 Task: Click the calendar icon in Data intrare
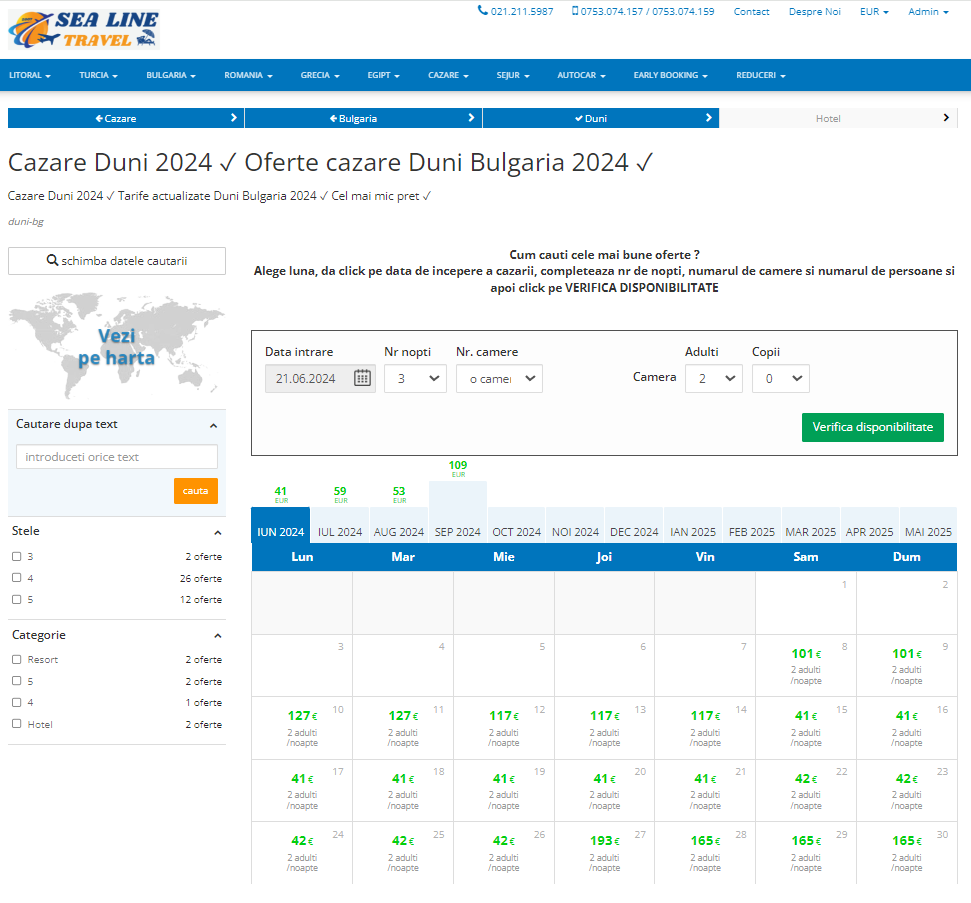point(362,378)
